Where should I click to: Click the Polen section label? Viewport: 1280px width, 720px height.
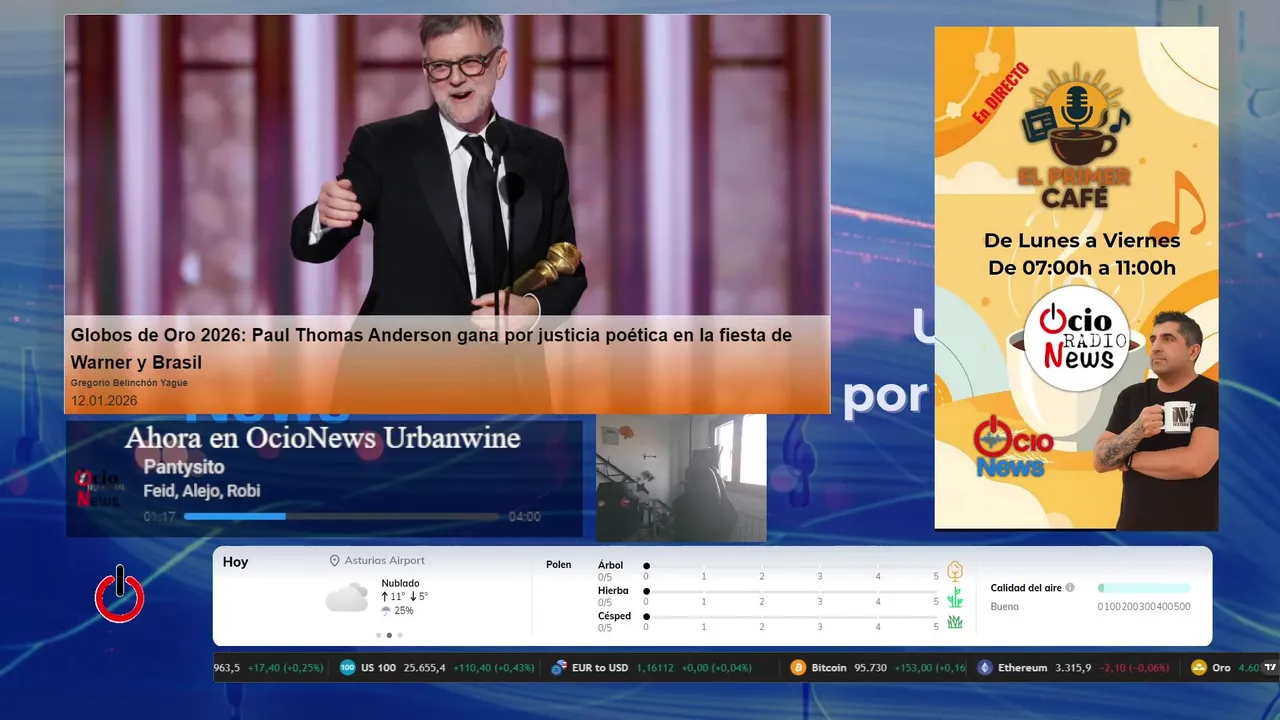click(x=559, y=565)
